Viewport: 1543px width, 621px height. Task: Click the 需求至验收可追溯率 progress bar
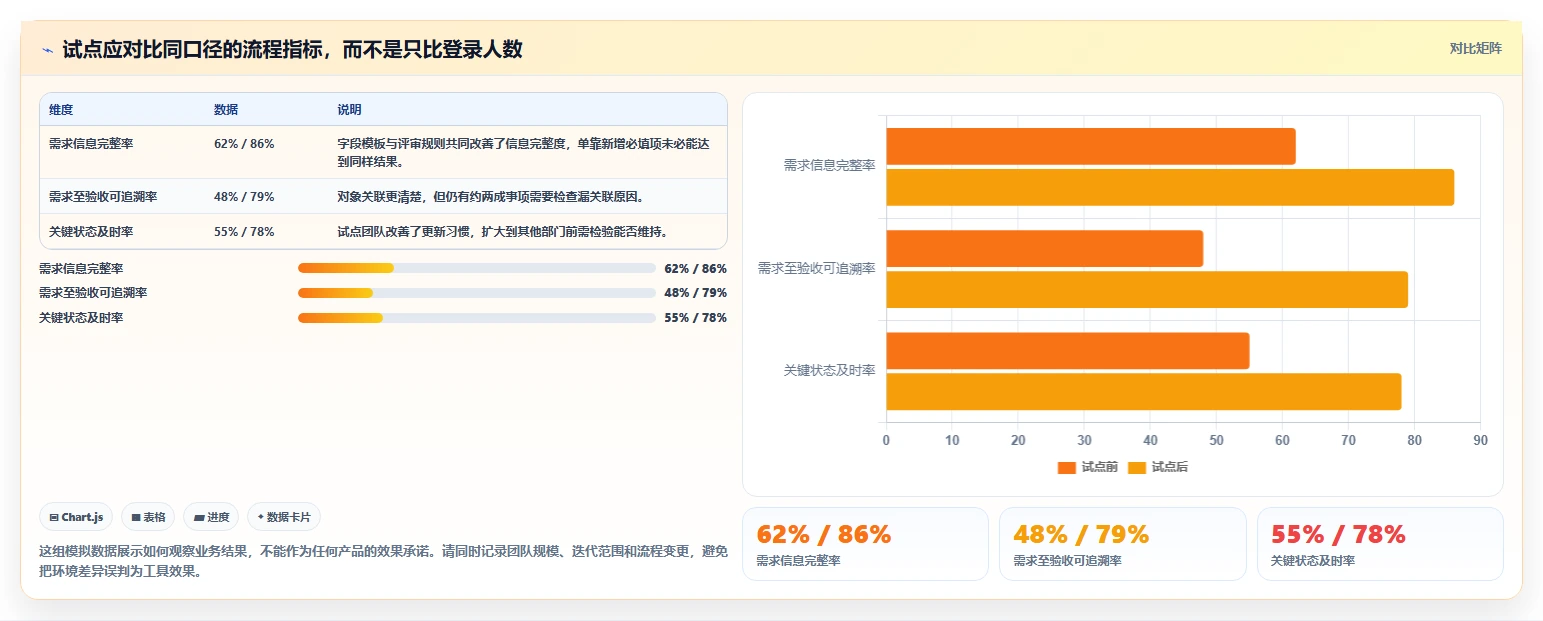click(x=476, y=293)
